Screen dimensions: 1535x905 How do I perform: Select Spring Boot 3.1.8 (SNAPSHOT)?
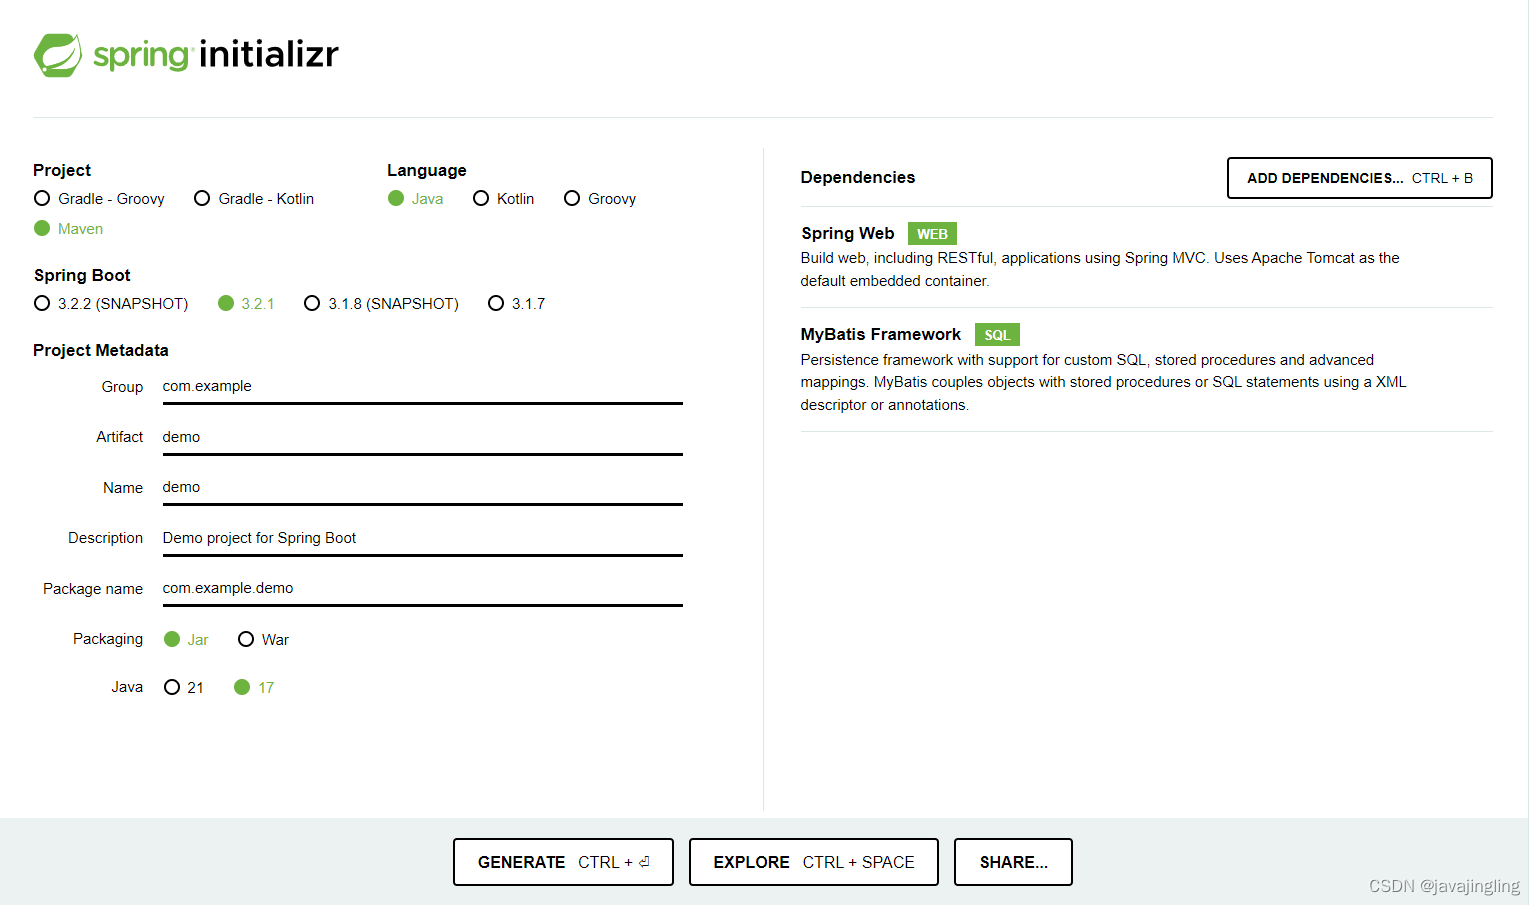pos(382,303)
